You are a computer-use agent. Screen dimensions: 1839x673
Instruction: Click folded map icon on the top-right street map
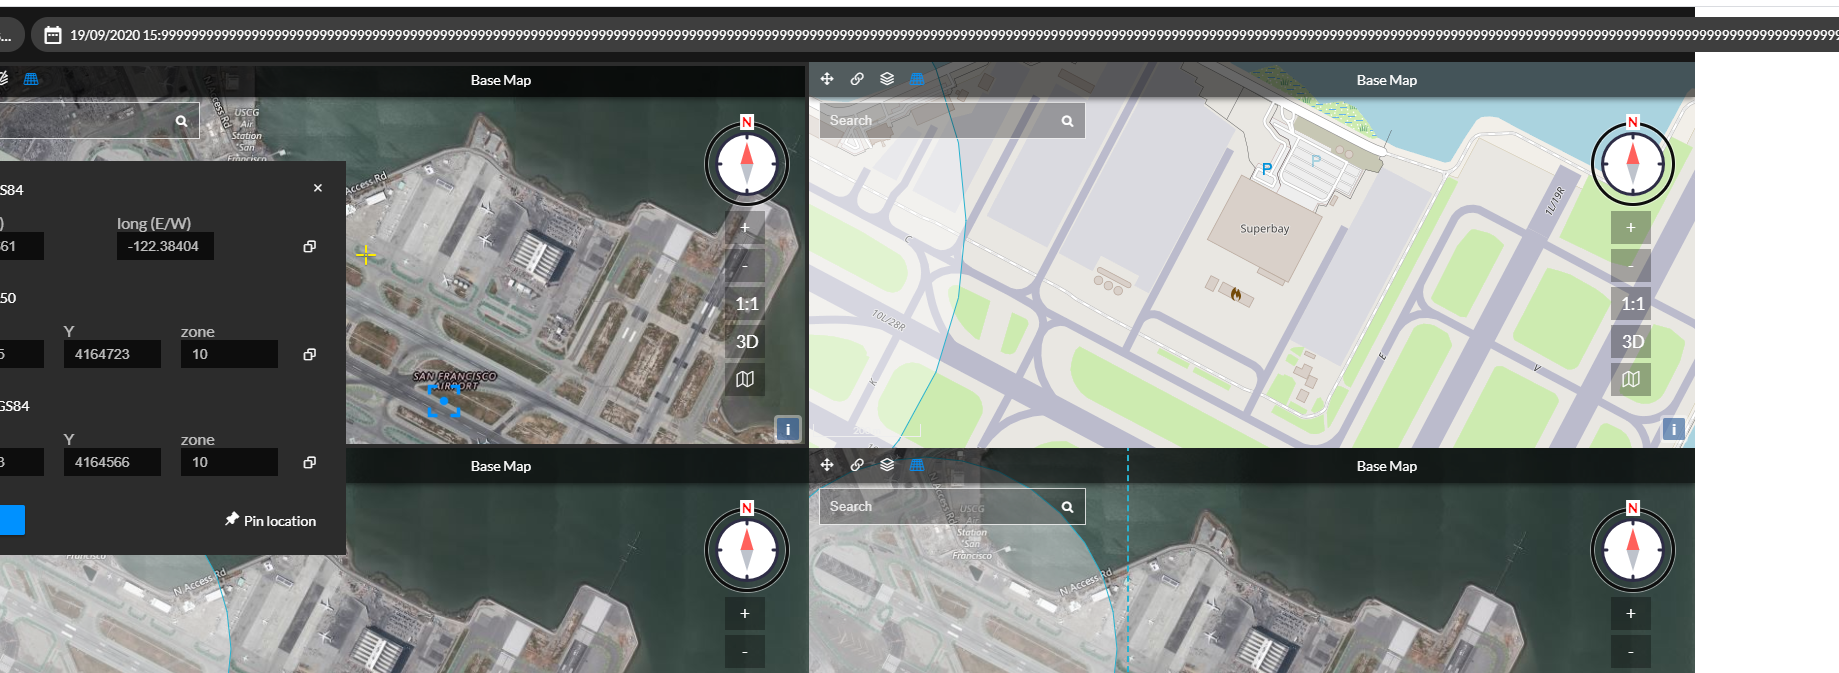[1631, 379]
